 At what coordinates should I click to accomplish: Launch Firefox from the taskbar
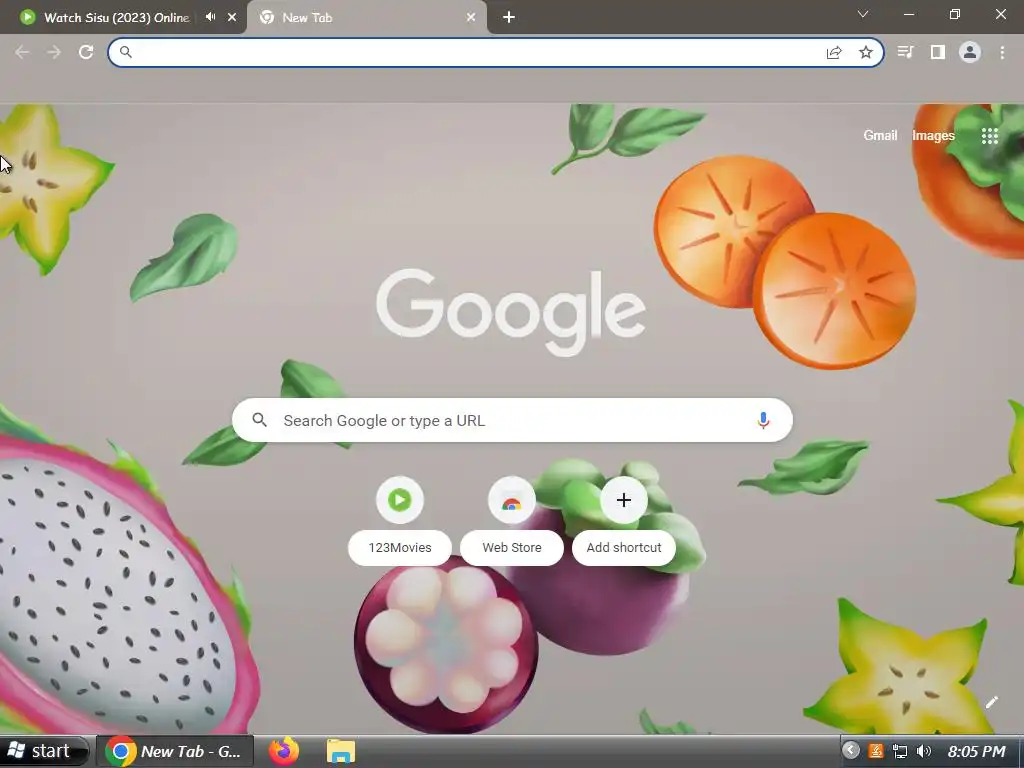click(x=284, y=751)
